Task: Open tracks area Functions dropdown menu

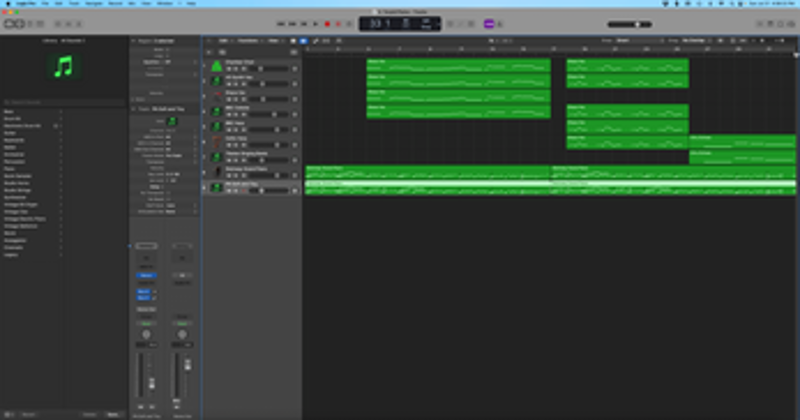Action: pos(249,41)
